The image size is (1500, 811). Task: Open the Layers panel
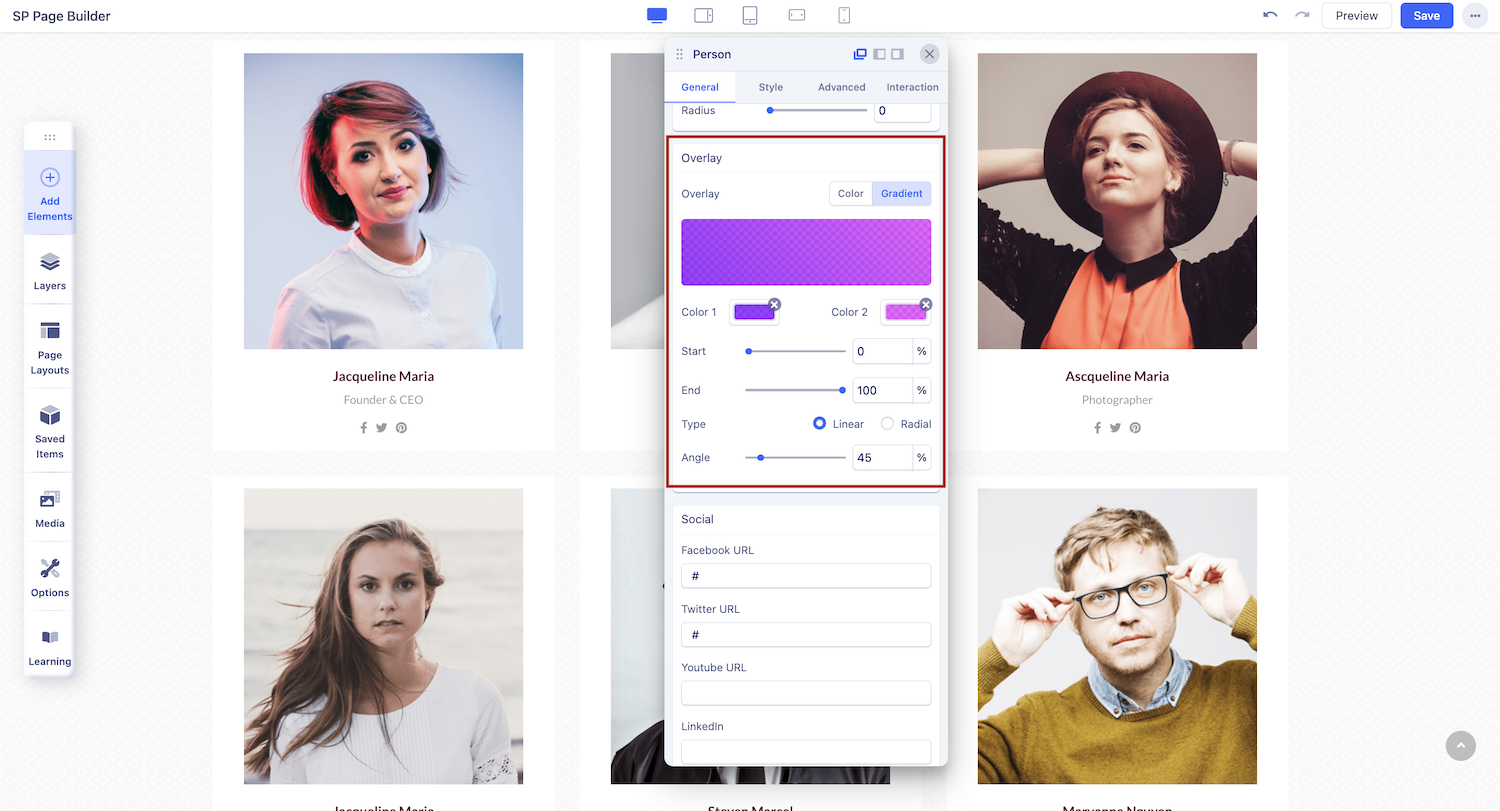[50, 271]
